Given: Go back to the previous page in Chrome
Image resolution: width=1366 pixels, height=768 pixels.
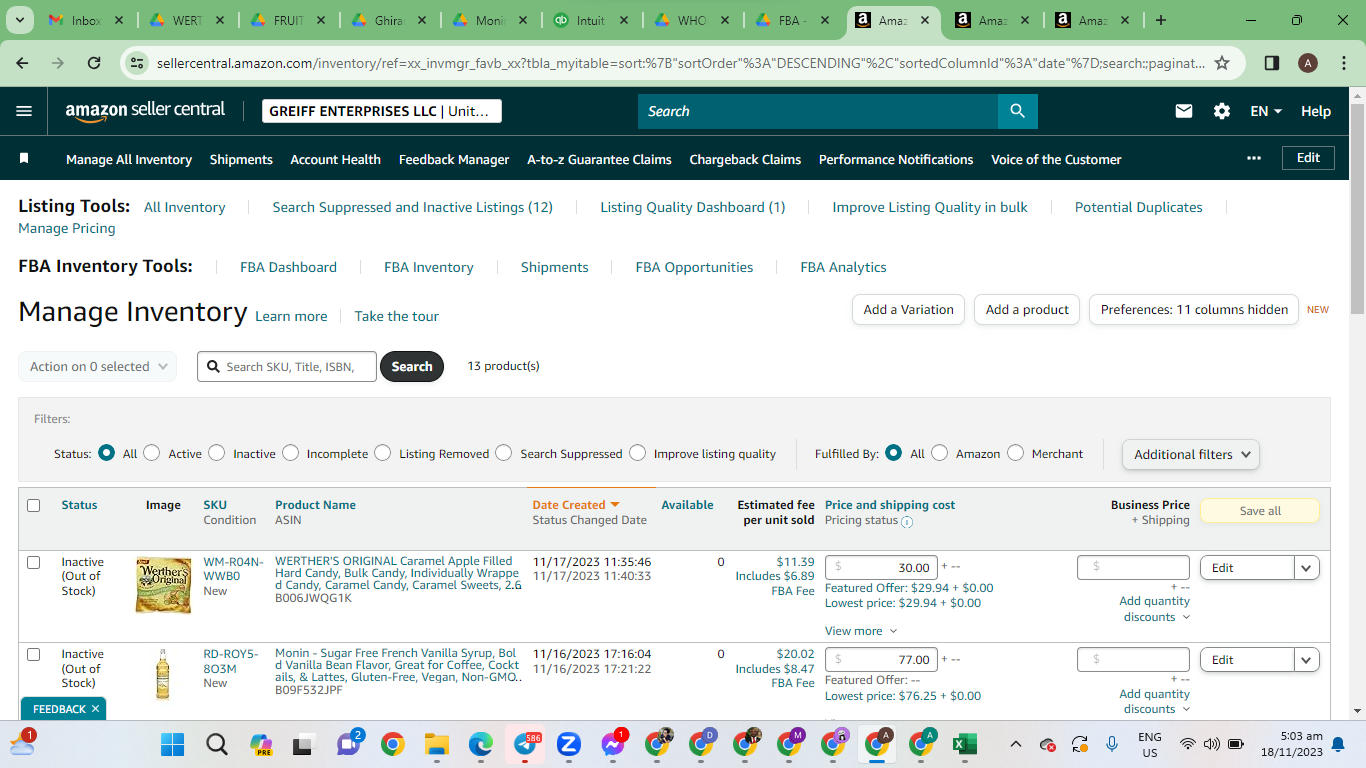Looking at the screenshot, I should [x=23, y=63].
